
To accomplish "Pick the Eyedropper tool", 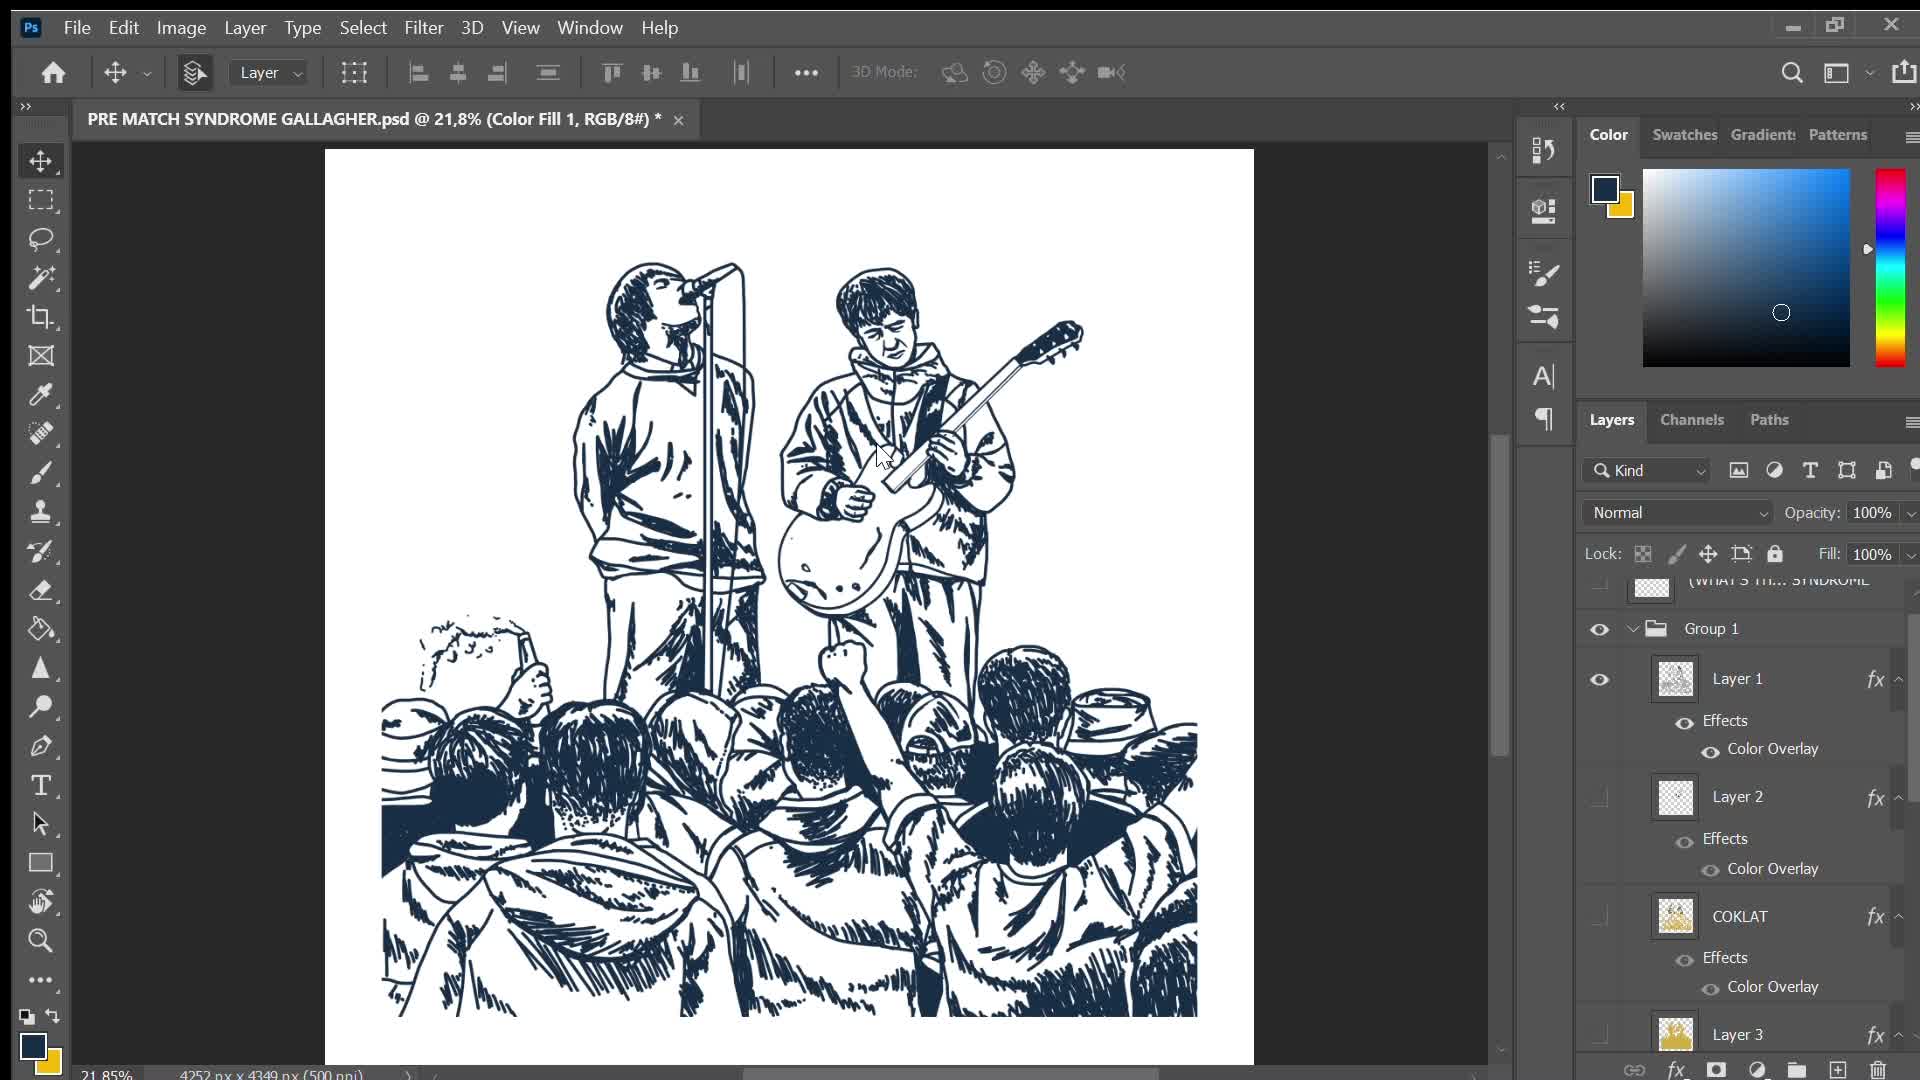I will click(x=41, y=395).
